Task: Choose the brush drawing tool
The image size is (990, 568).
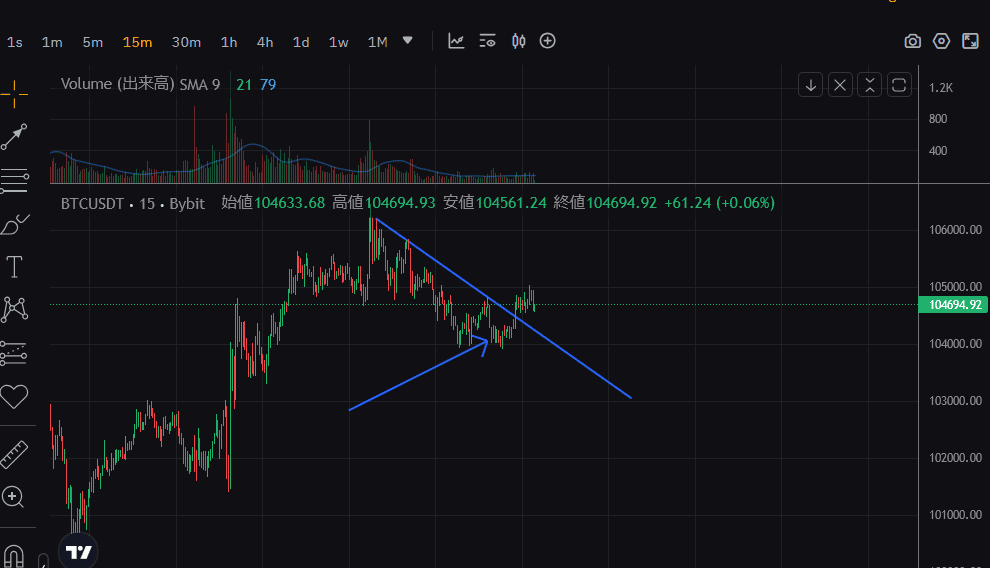Action: (14, 224)
